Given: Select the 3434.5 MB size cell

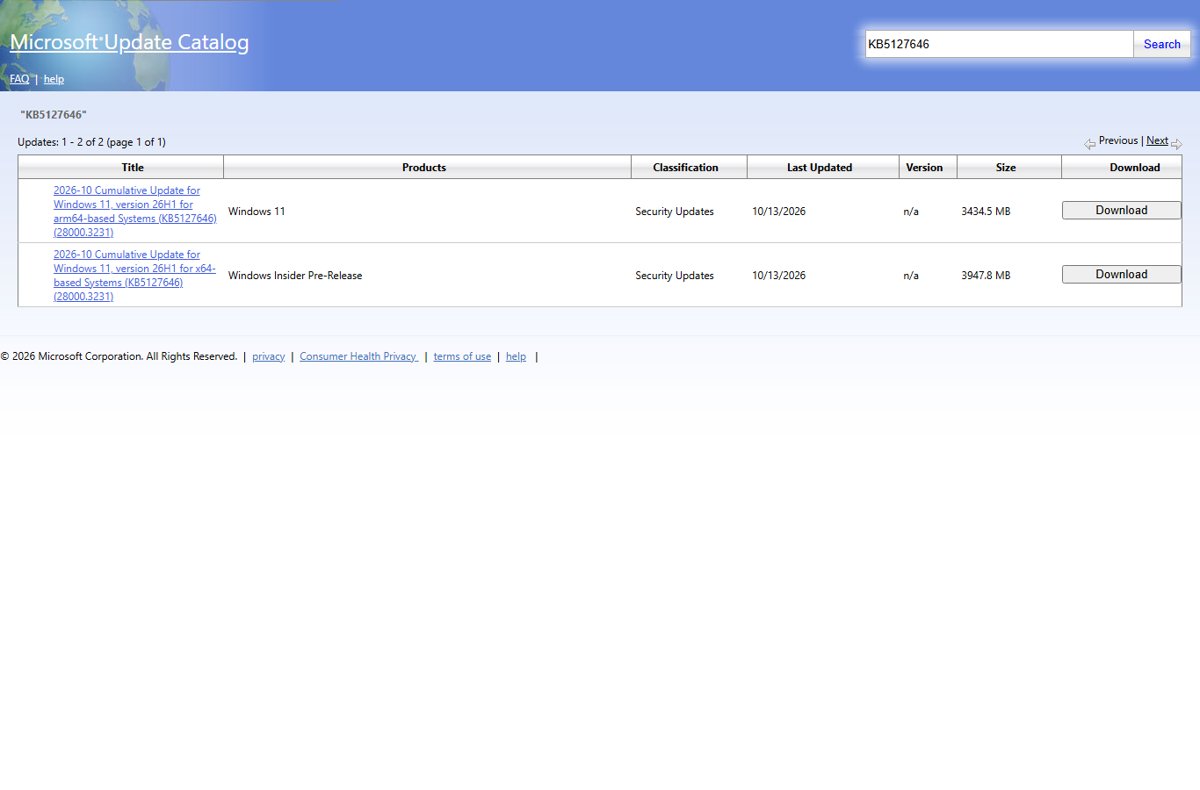Looking at the screenshot, I should pyautogui.click(x=985, y=211).
